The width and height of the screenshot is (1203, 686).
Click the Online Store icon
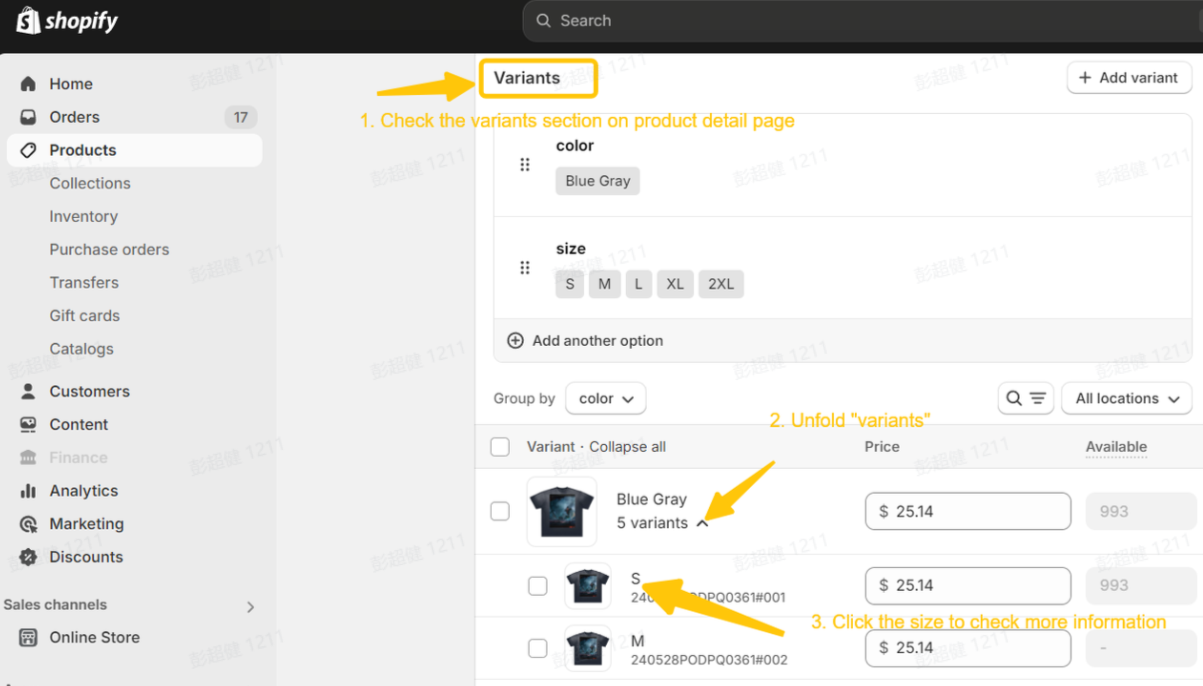tap(28, 637)
